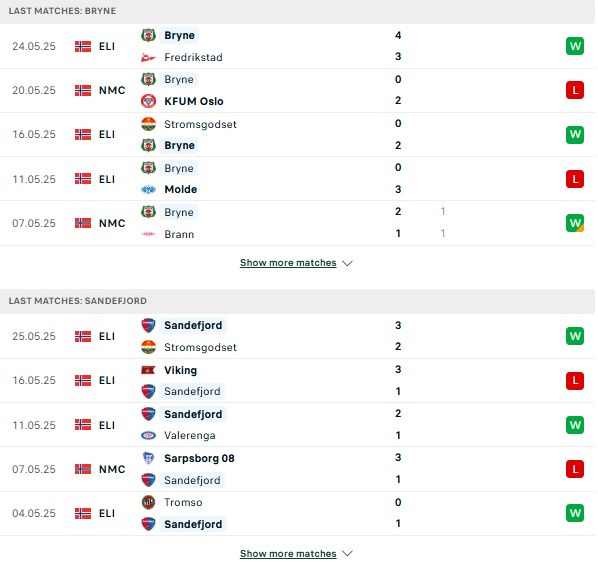The height and width of the screenshot is (573, 598).
Task: Click the win badge for Bryne vs Fredrikstad
Action: 575,47
